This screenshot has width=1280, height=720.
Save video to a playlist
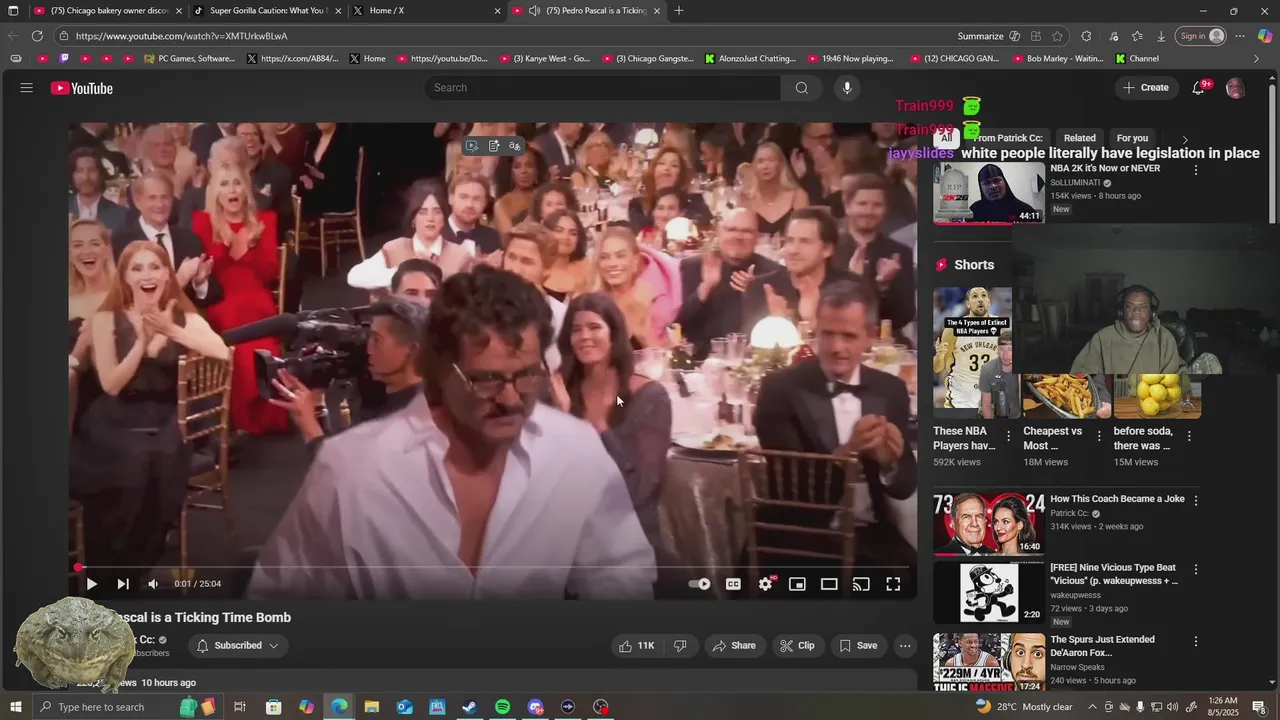click(858, 646)
